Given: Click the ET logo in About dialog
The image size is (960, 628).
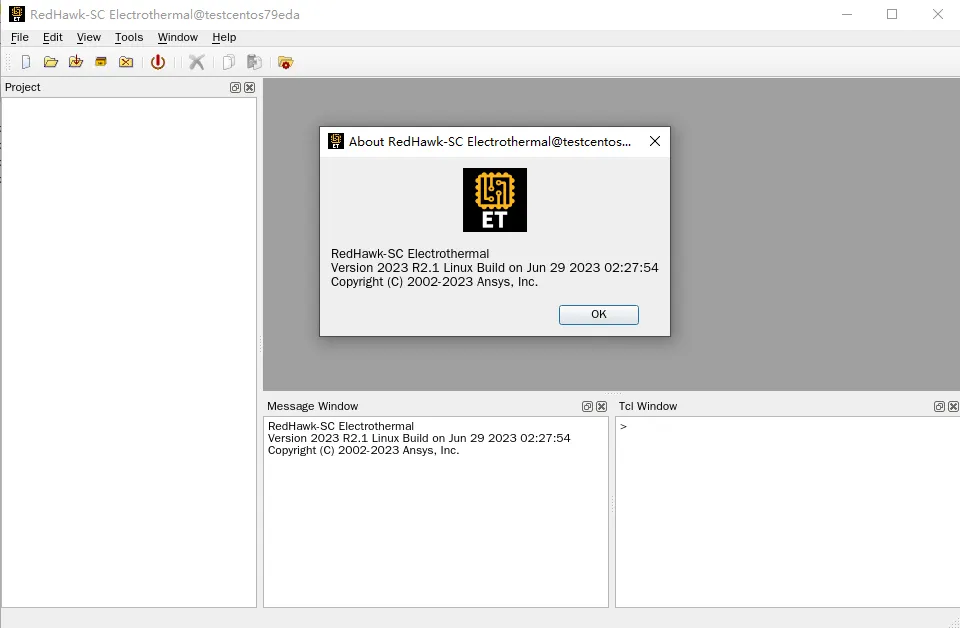Looking at the screenshot, I should coord(495,200).
